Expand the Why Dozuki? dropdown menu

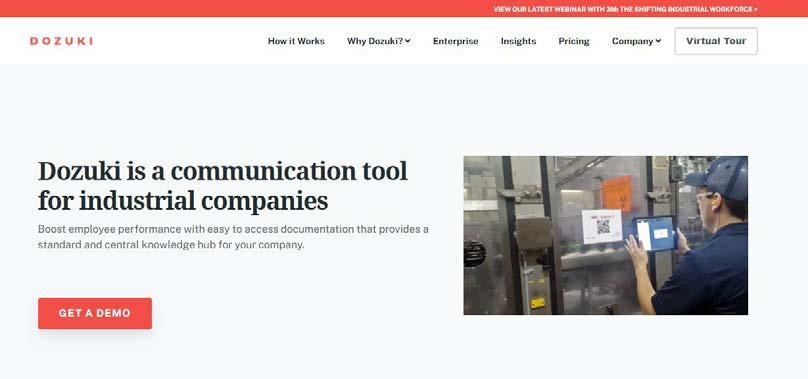tap(379, 41)
